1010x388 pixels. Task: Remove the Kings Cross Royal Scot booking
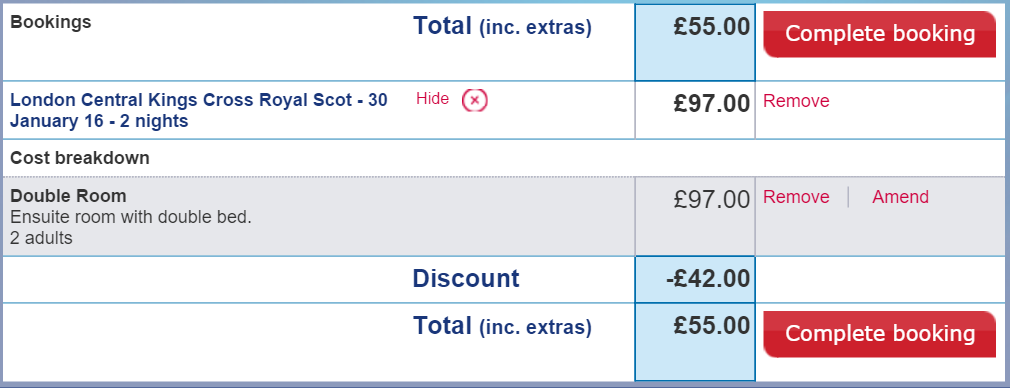click(x=796, y=101)
